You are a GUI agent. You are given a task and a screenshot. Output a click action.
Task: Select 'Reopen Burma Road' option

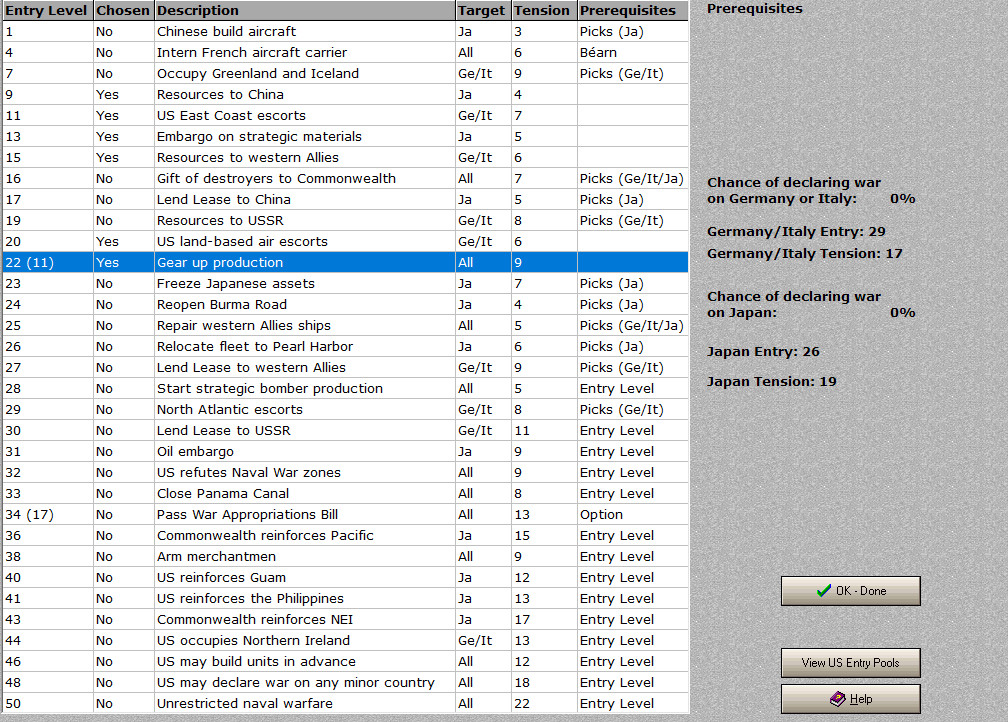coord(345,305)
